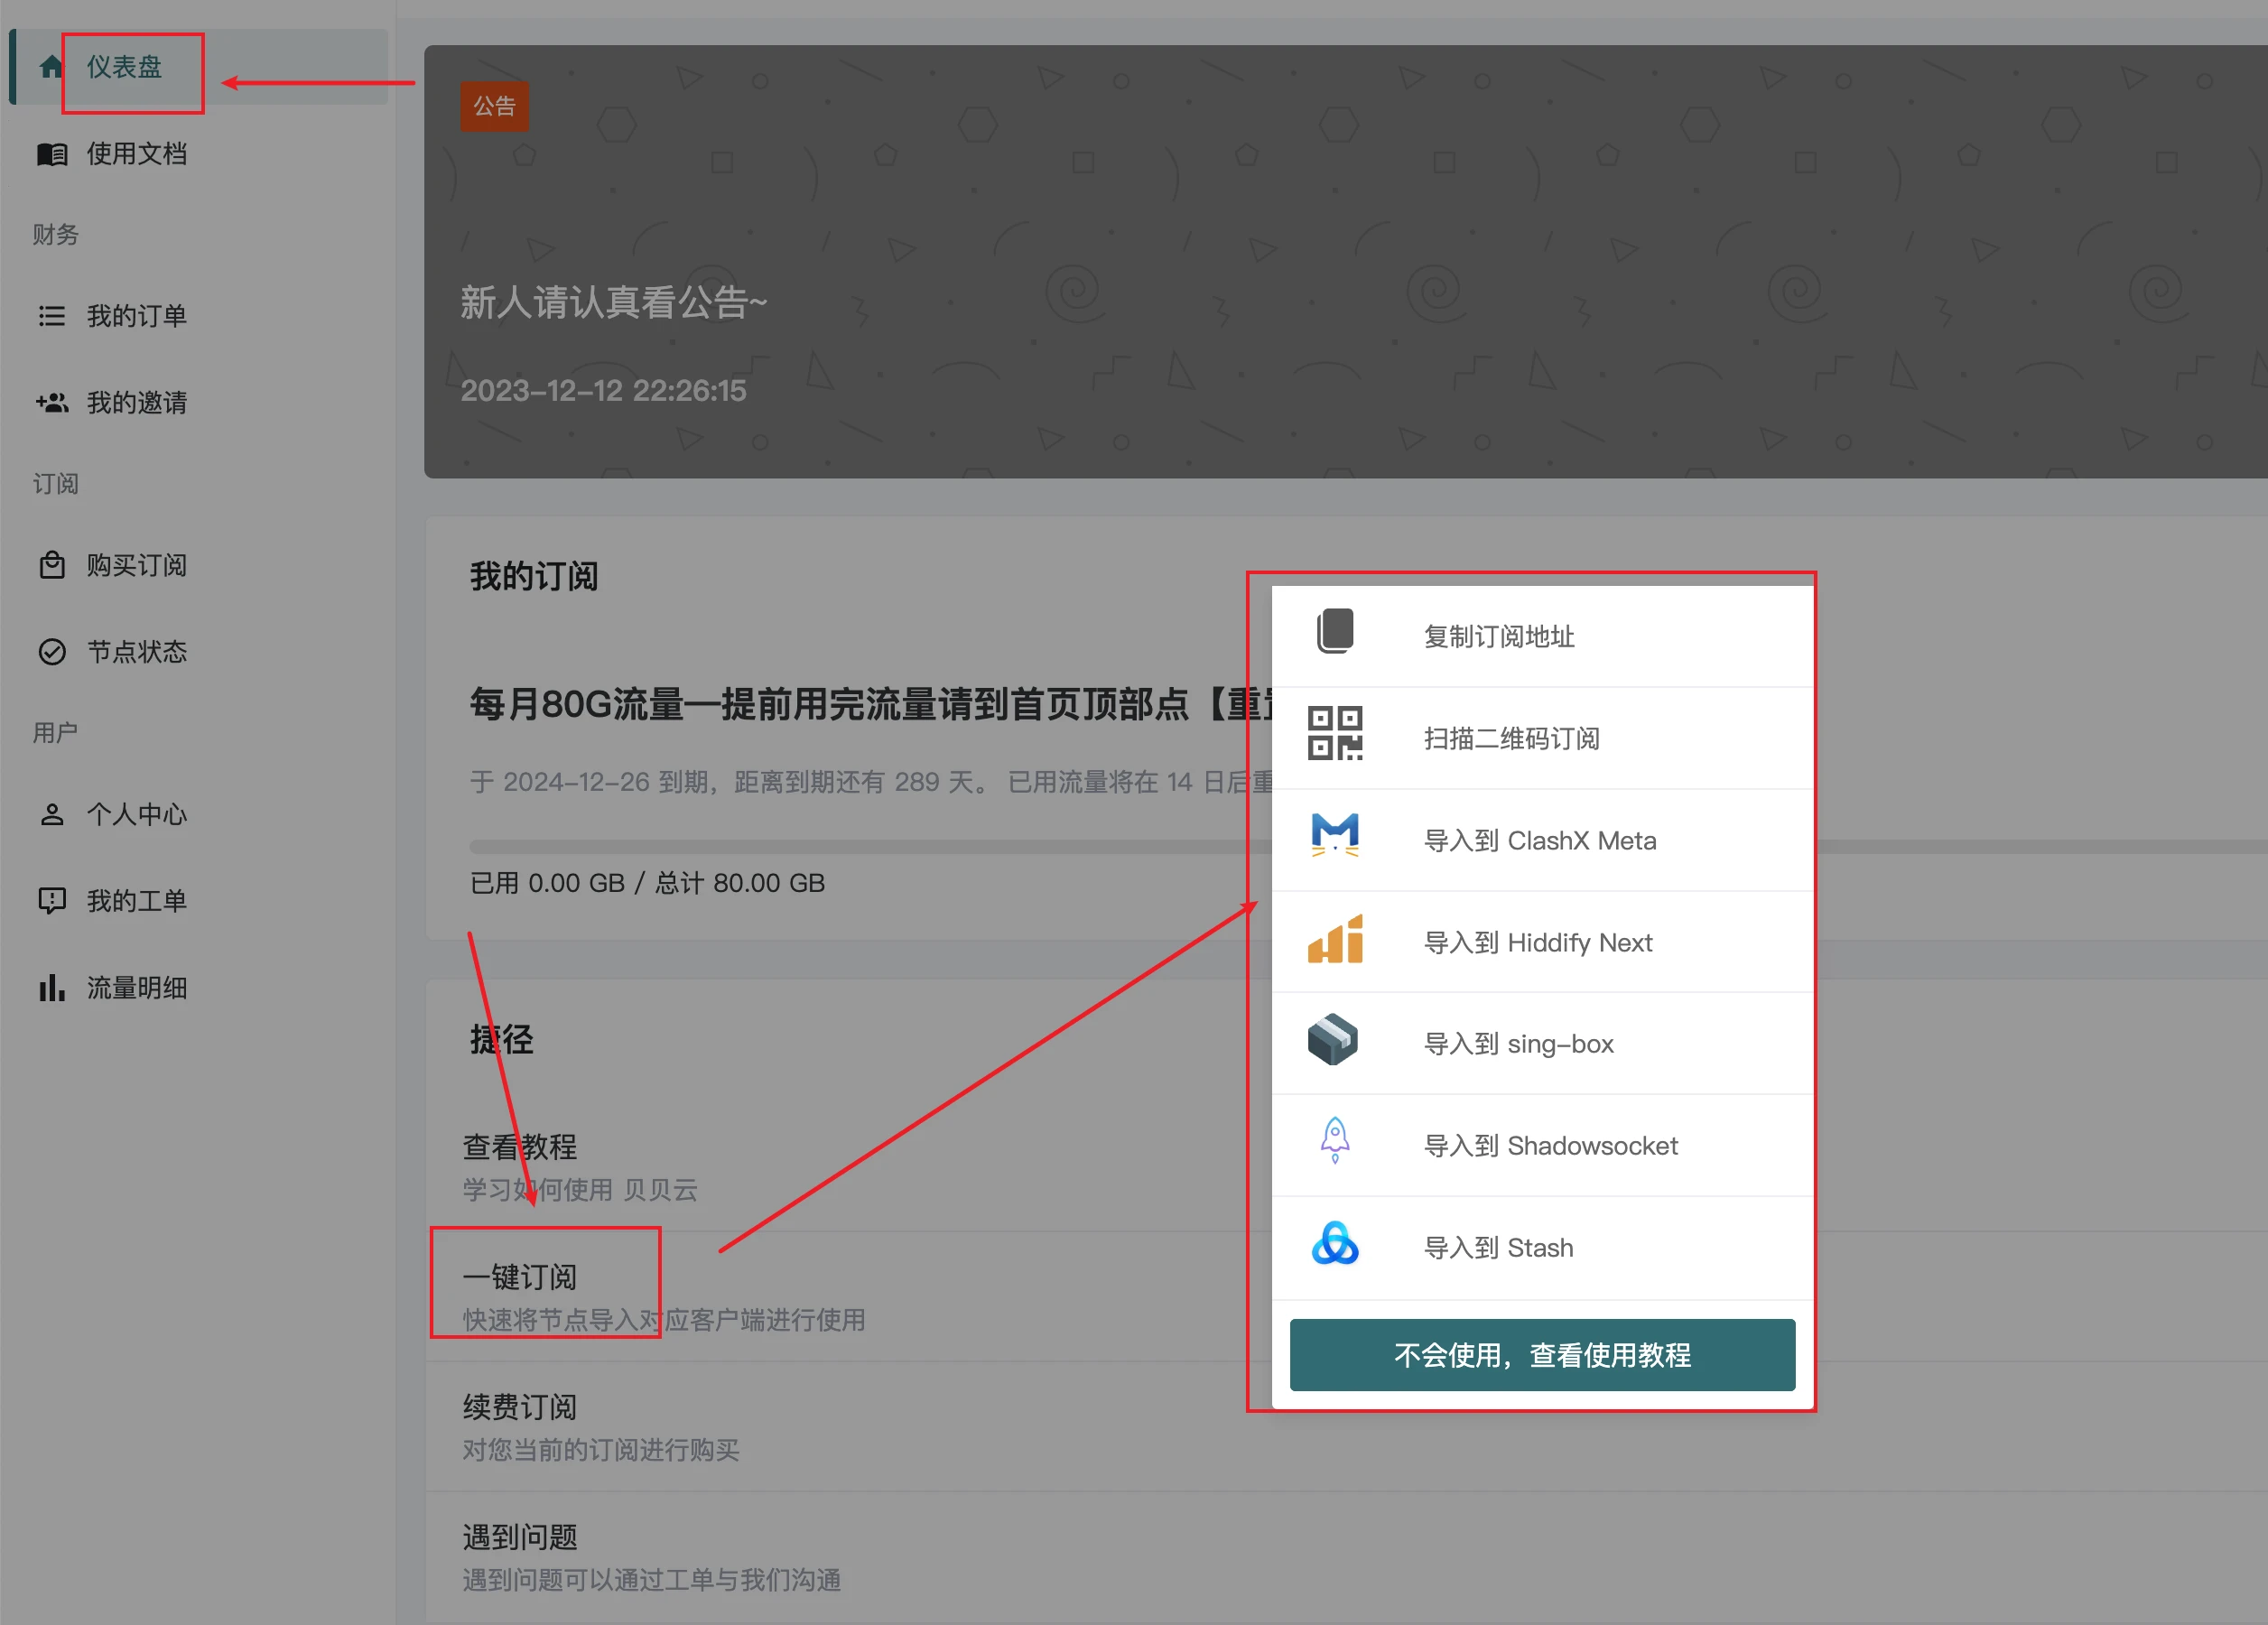Click the dashboard home icon
Image resolution: width=2268 pixels, height=1625 pixels.
[x=52, y=67]
